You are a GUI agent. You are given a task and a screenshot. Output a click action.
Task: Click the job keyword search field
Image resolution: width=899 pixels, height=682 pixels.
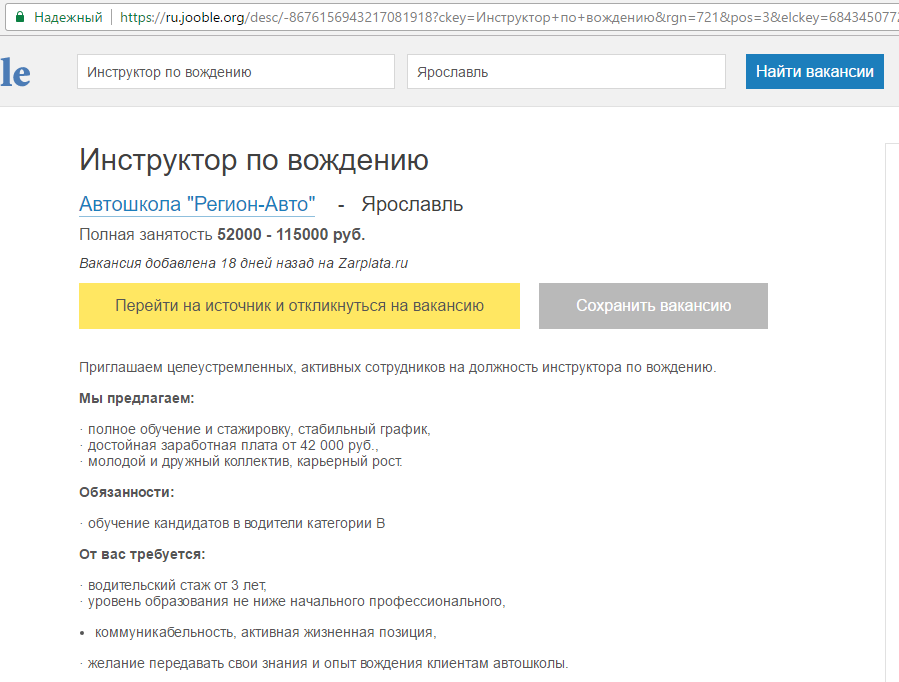pyautogui.click(x=235, y=72)
